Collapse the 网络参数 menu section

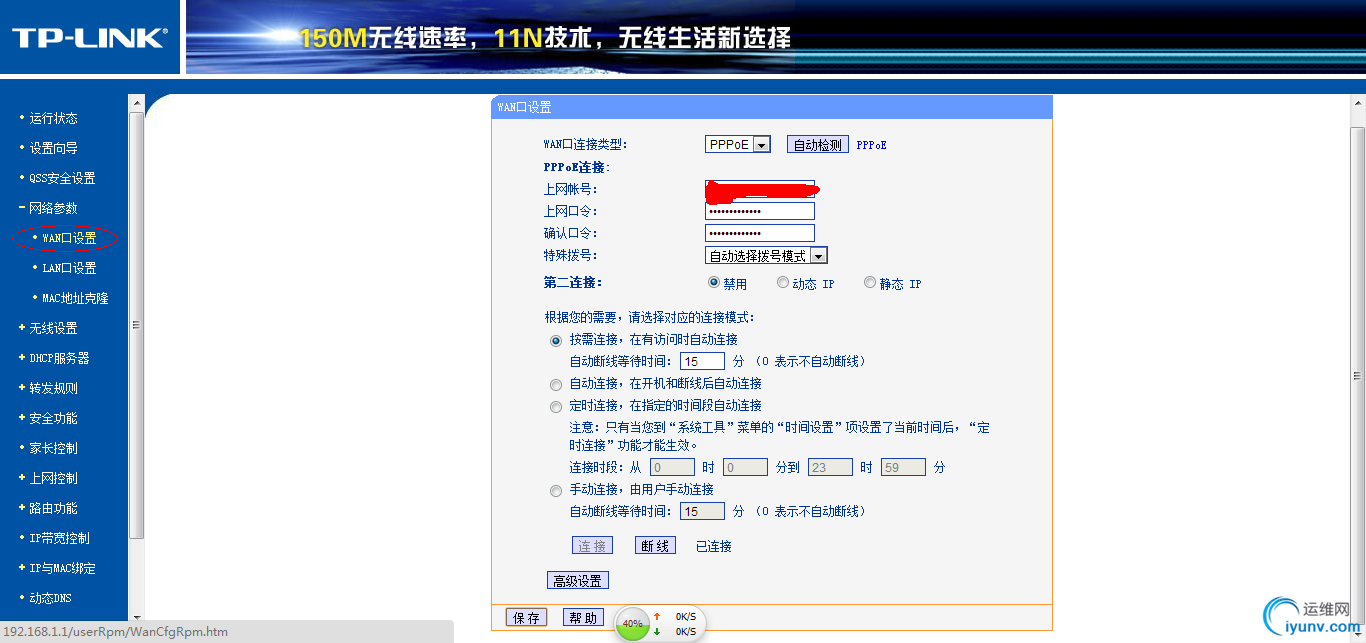pyautogui.click(x=52, y=208)
